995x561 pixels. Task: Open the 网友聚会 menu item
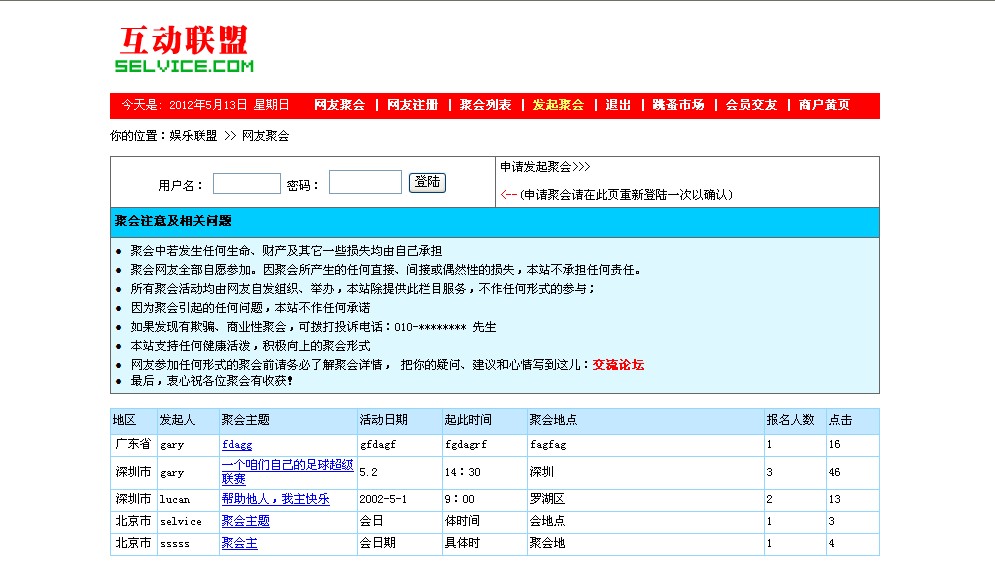coord(339,105)
